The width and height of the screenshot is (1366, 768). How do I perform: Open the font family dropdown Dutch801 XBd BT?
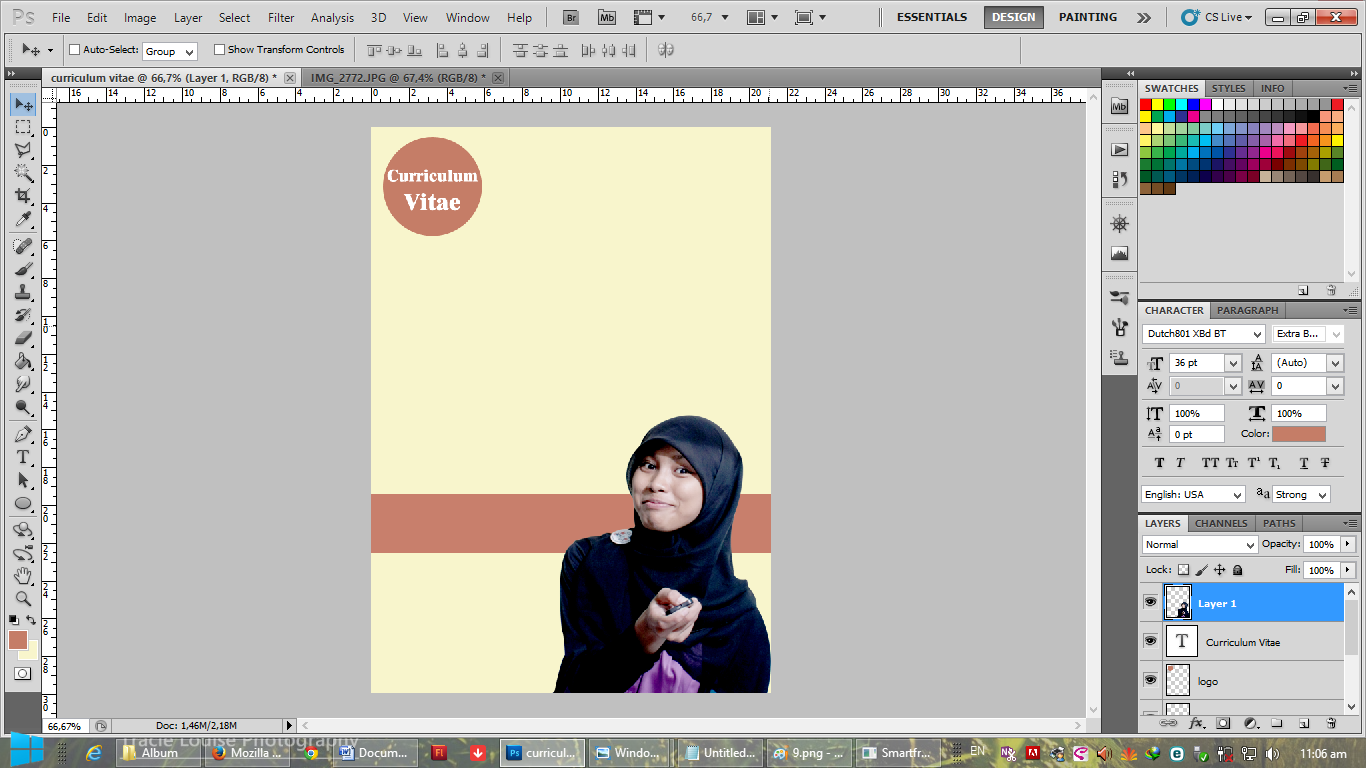(1204, 334)
